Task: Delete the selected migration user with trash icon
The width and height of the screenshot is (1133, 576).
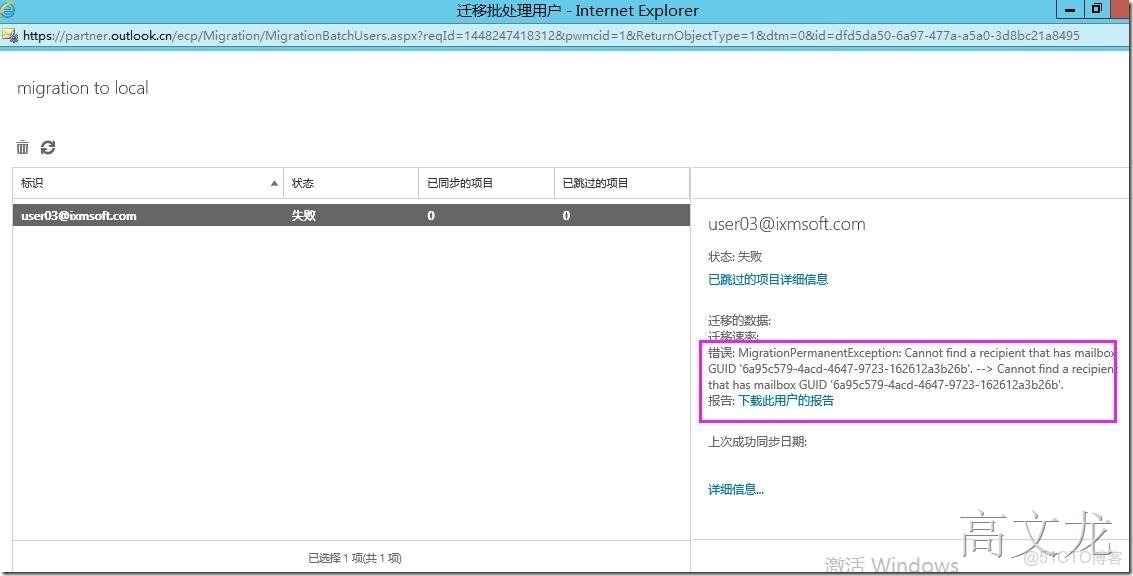Action: click(x=22, y=147)
